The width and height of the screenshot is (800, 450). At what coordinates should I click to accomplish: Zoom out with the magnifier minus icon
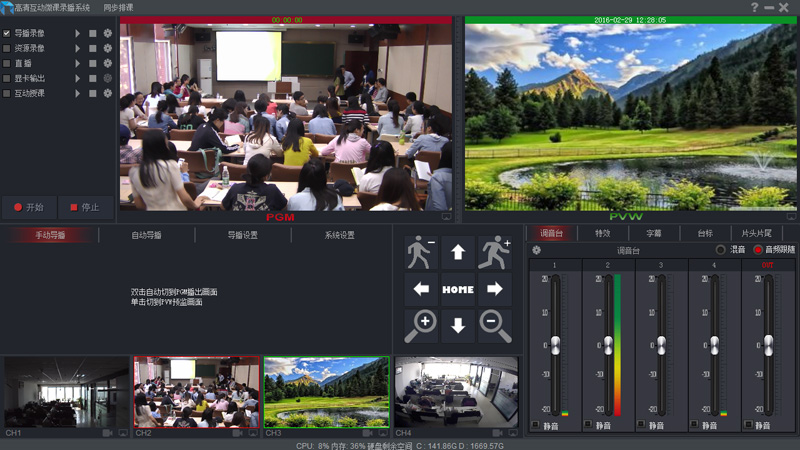click(x=494, y=325)
